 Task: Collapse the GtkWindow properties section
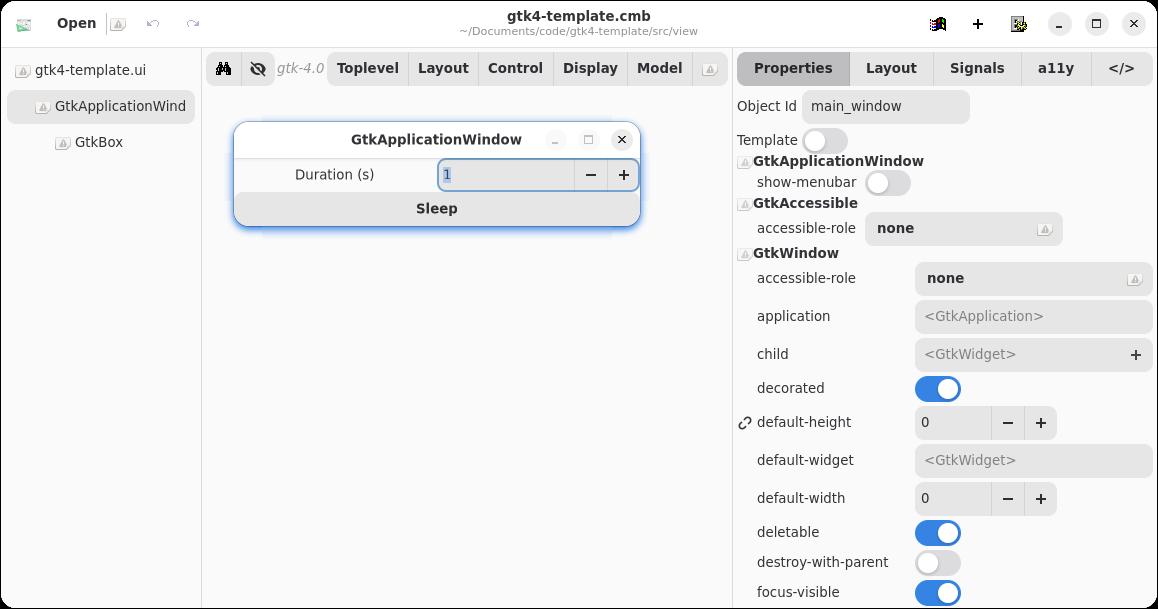744,254
